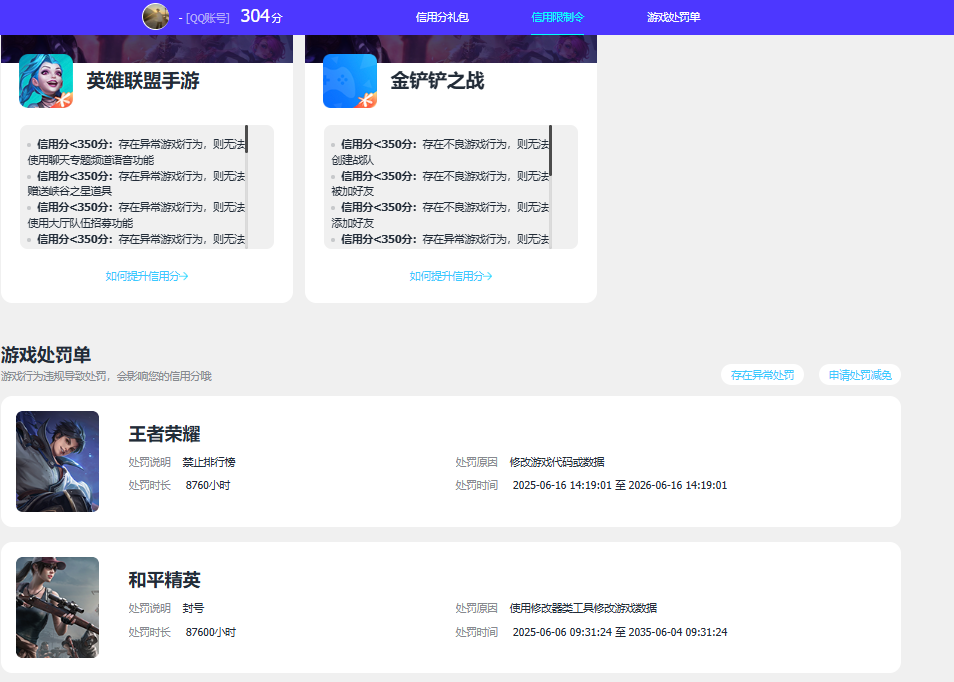Click the 和平精英 game artwork
The height and width of the screenshot is (682, 954).
coord(57,606)
